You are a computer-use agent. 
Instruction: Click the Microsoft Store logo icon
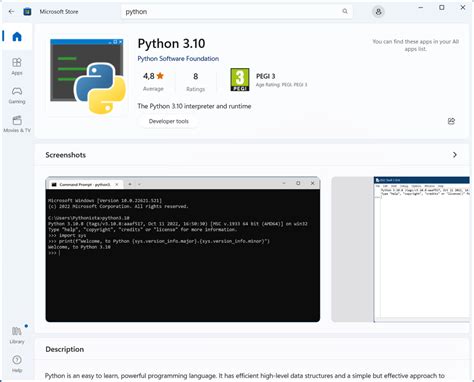click(x=27, y=12)
